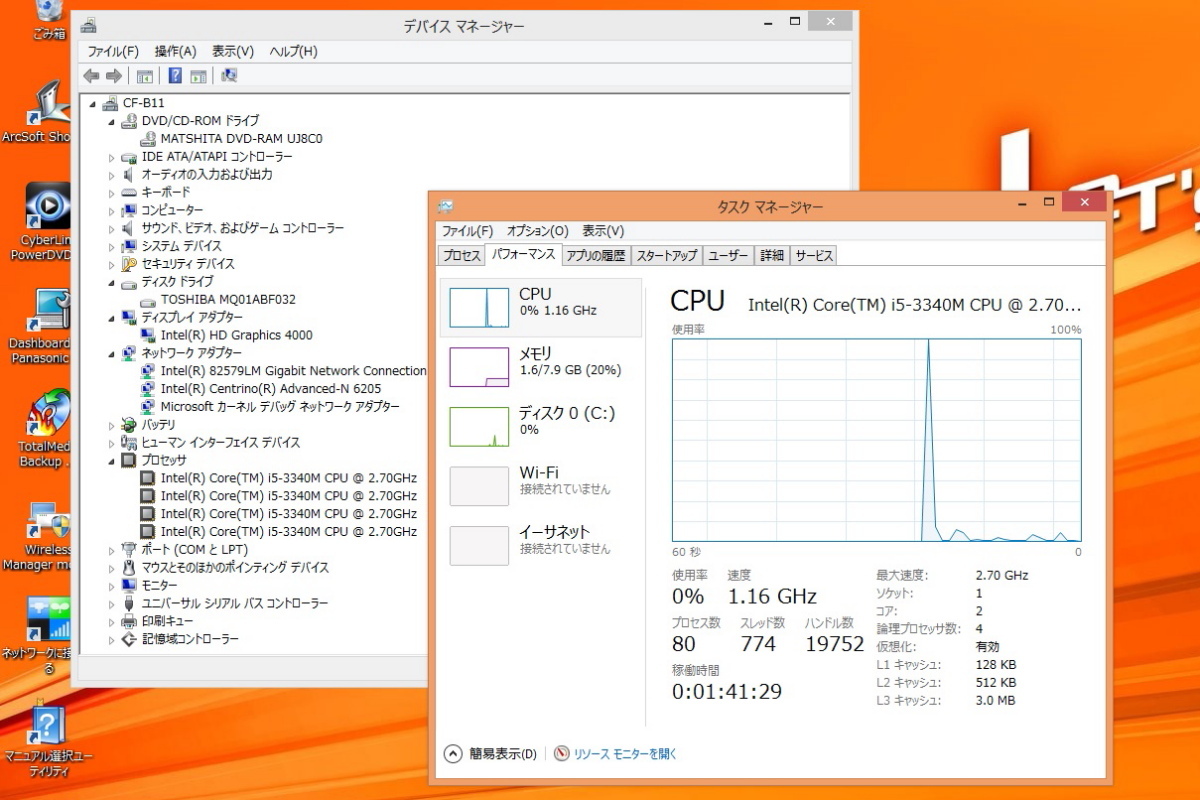Open the Recycle Bin desktop icon
Viewport: 1200px width, 800px height.
click(48, 20)
